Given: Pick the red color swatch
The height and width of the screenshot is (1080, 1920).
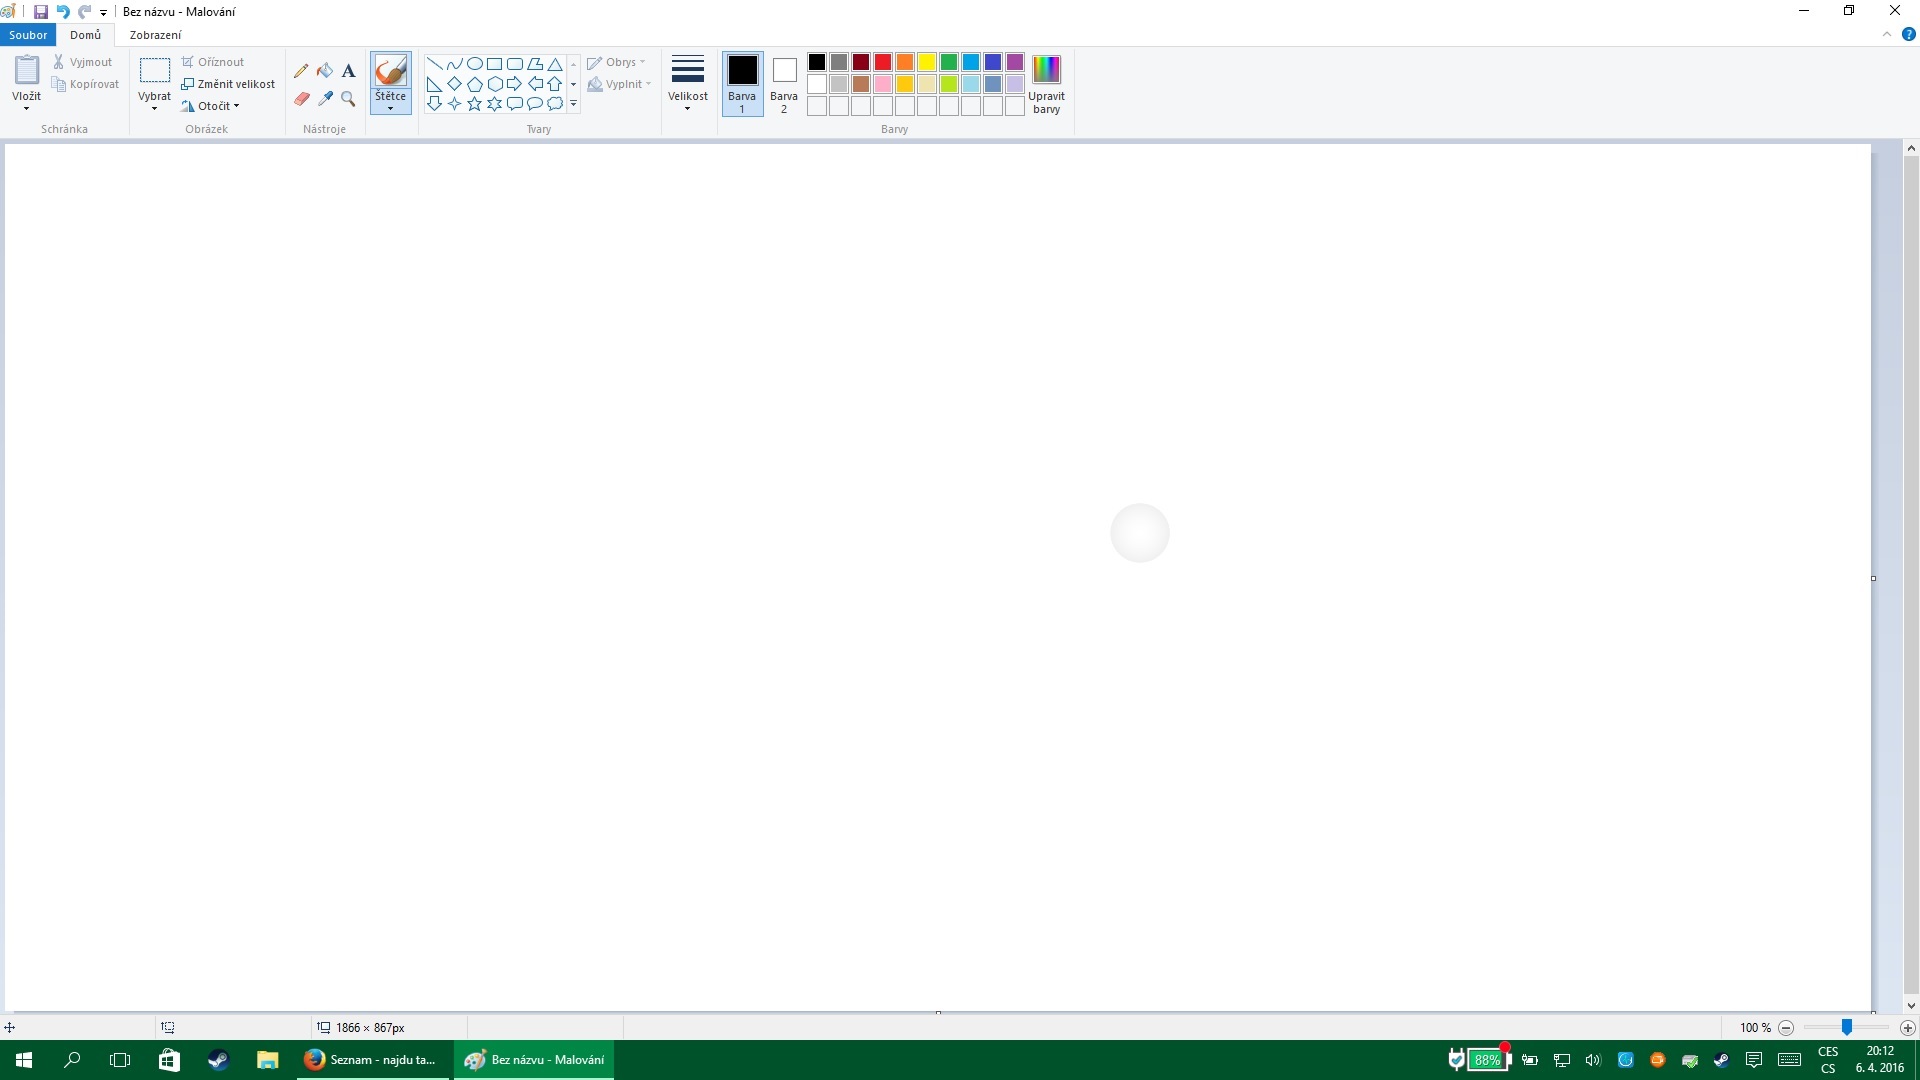Looking at the screenshot, I should click(x=883, y=62).
